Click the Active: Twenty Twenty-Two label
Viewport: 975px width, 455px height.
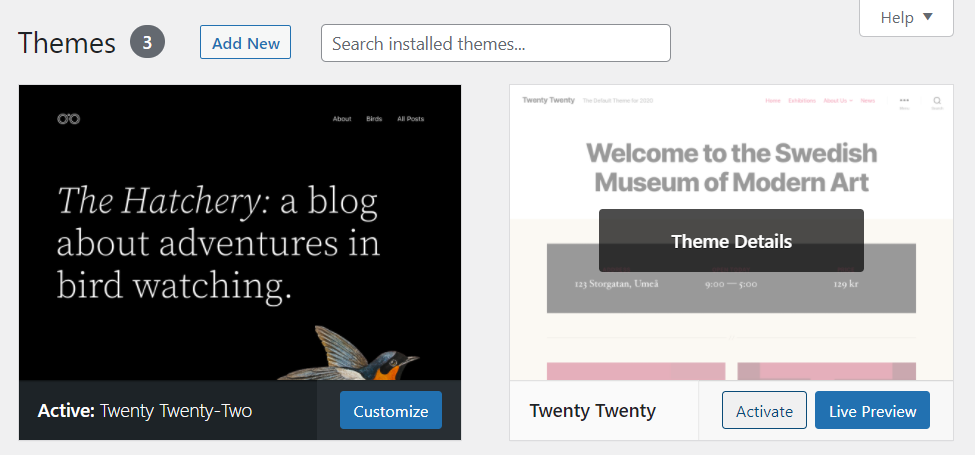coord(145,411)
